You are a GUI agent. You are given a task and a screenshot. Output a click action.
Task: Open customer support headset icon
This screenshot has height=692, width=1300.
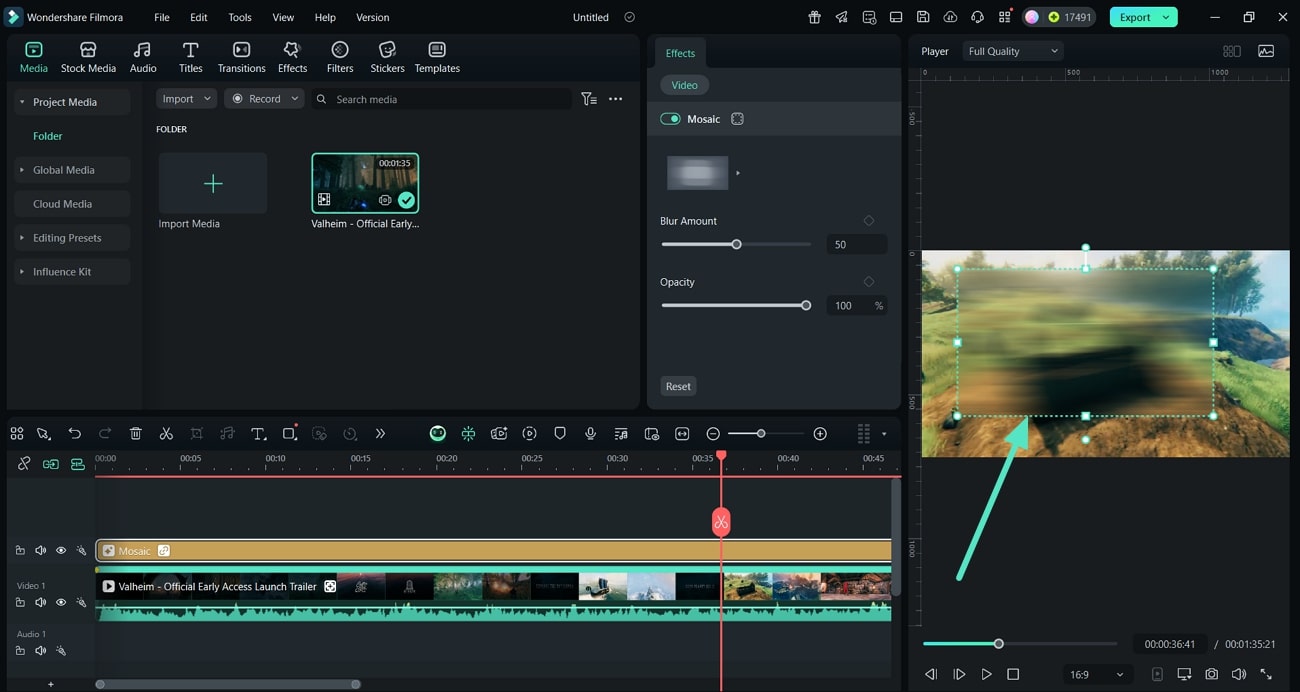coord(977,17)
